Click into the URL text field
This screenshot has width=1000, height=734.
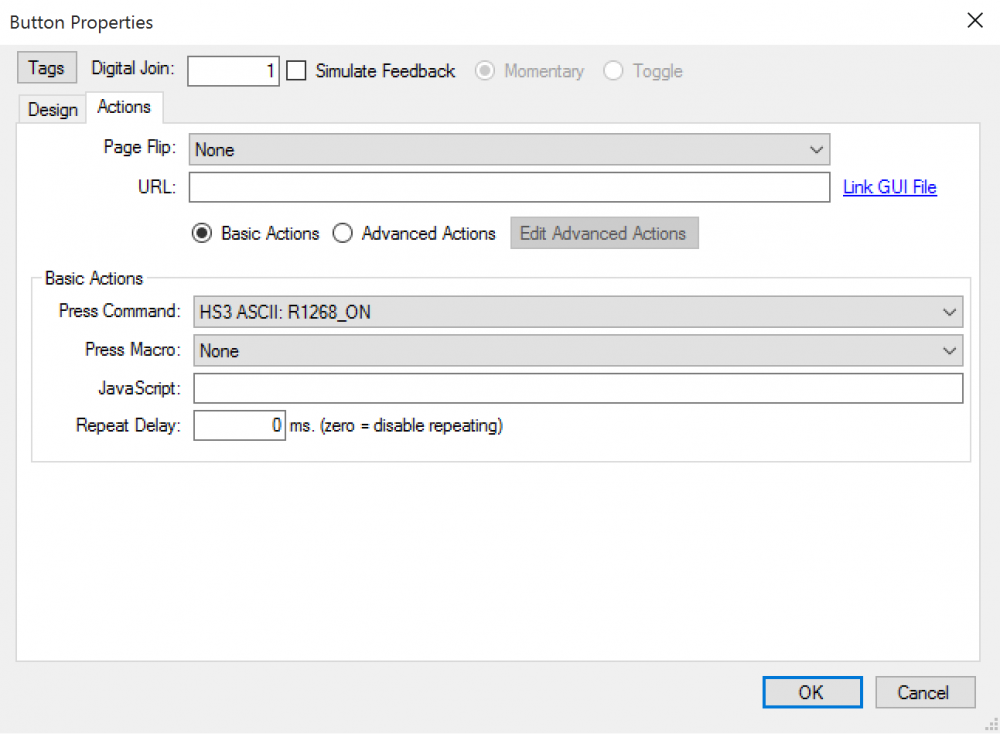(x=509, y=188)
